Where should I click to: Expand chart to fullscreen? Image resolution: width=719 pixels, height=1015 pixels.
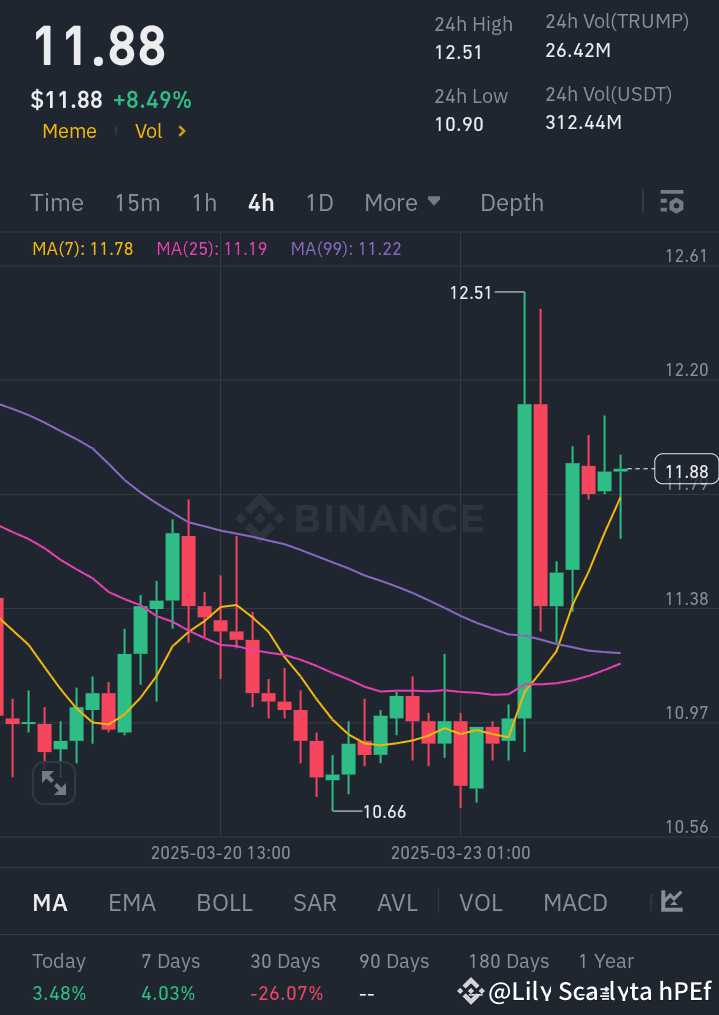(x=54, y=783)
